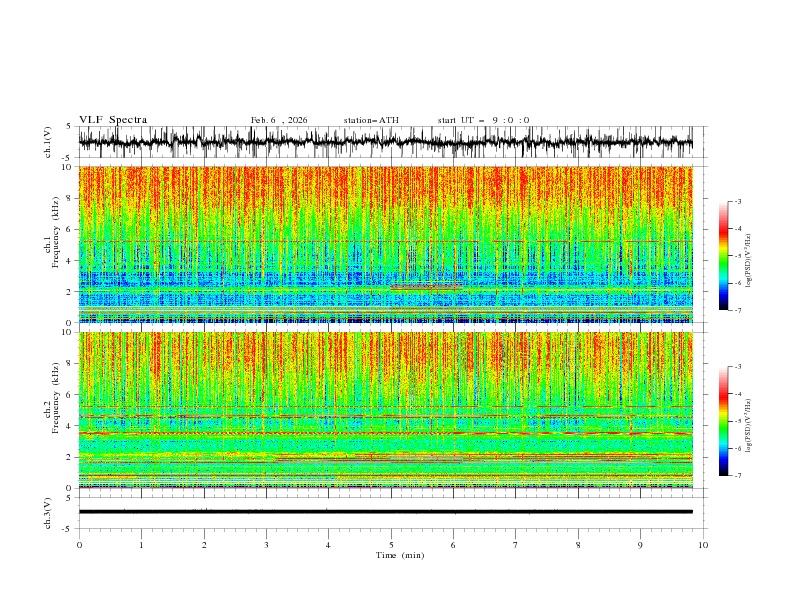Click the "-3" tick on ch.1 color bar

[737, 201]
